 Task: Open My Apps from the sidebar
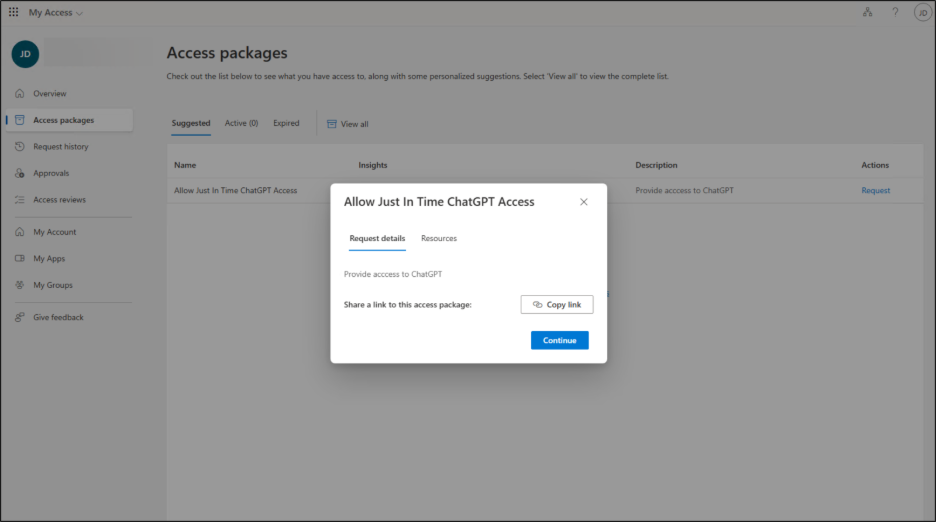pyautogui.click(x=49, y=258)
